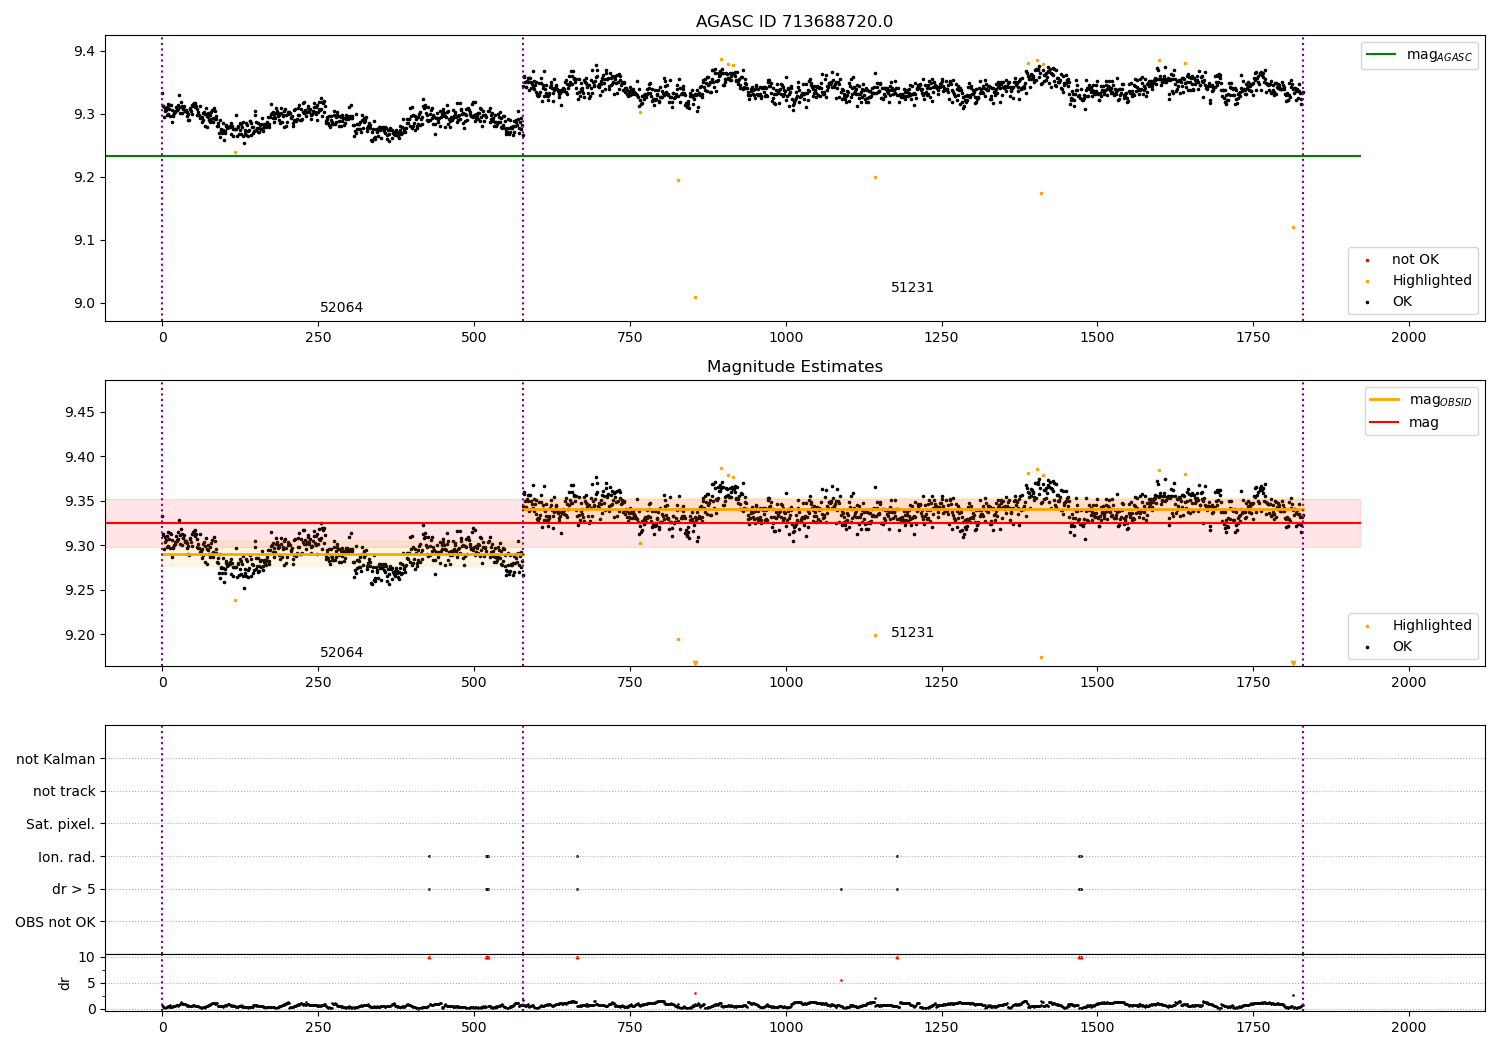Click the orange mag OBSID legend entry
1500x1050 pixels.
(x=1421, y=400)
